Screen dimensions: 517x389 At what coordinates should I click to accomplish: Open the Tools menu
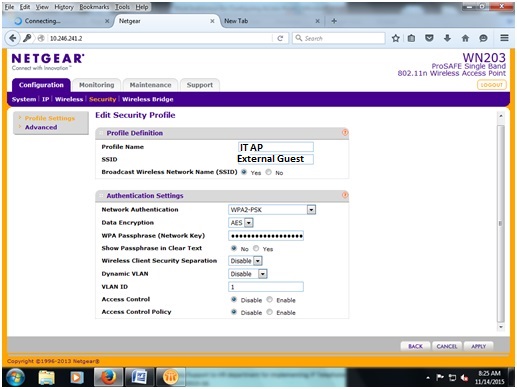tap(122, 7)
